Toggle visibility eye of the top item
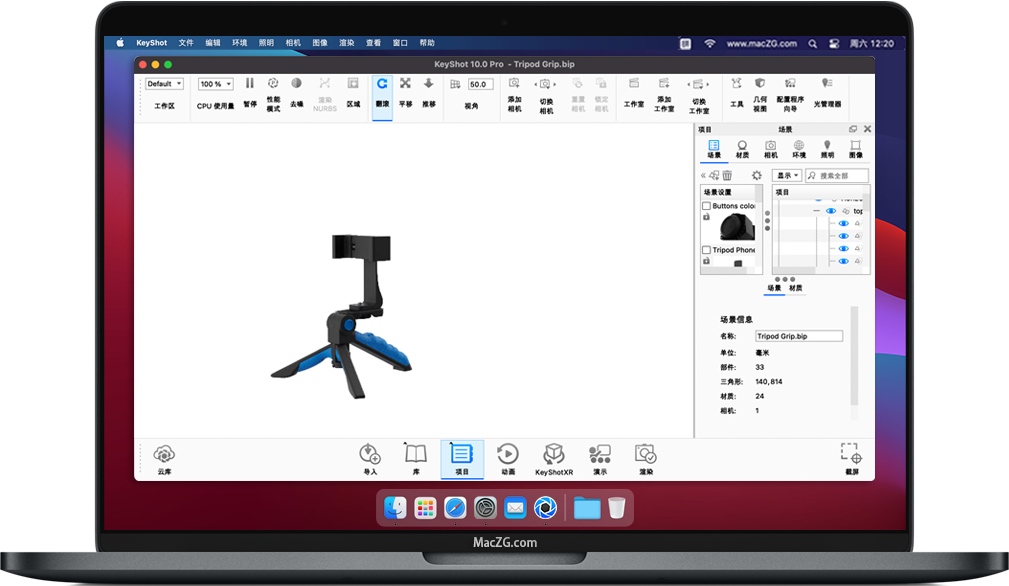 tap(831, 211)
